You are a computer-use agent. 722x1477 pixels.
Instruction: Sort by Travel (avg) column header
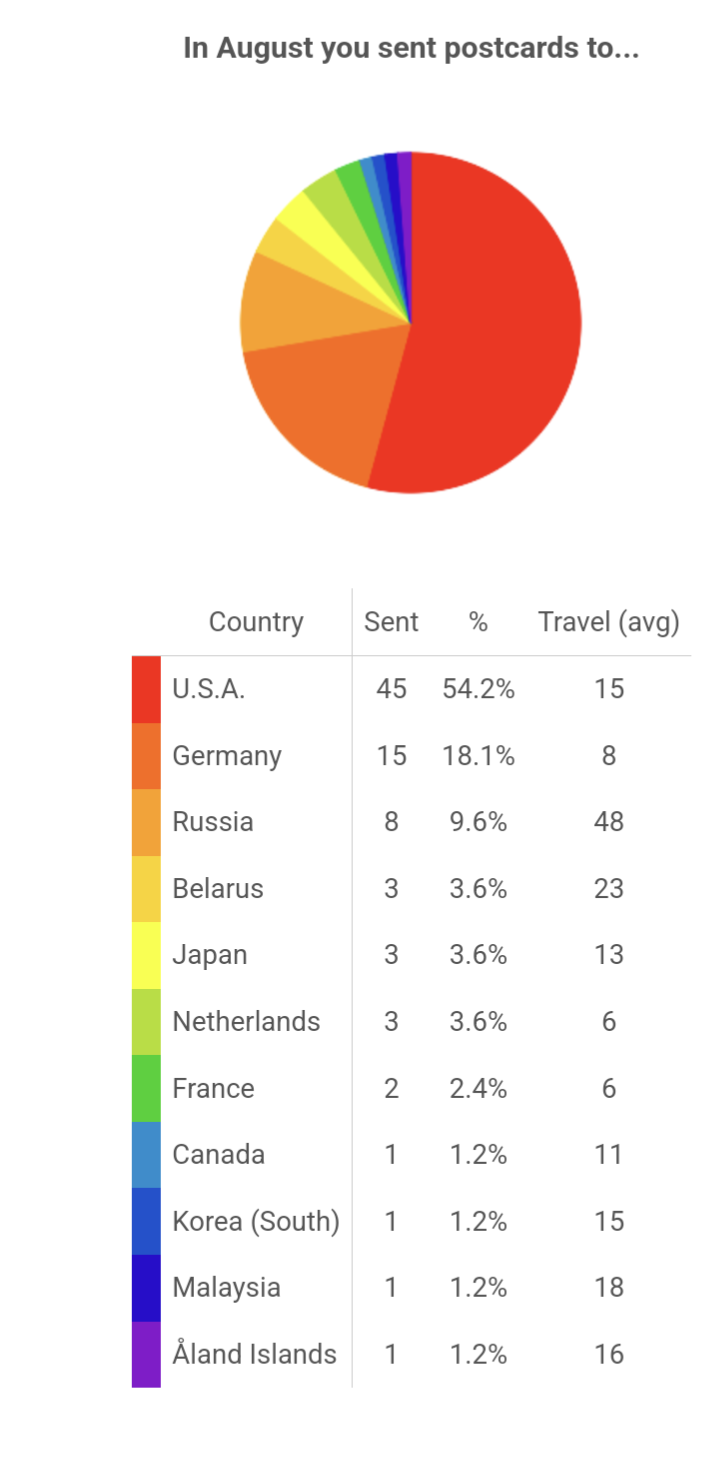(x=609, y=622)
